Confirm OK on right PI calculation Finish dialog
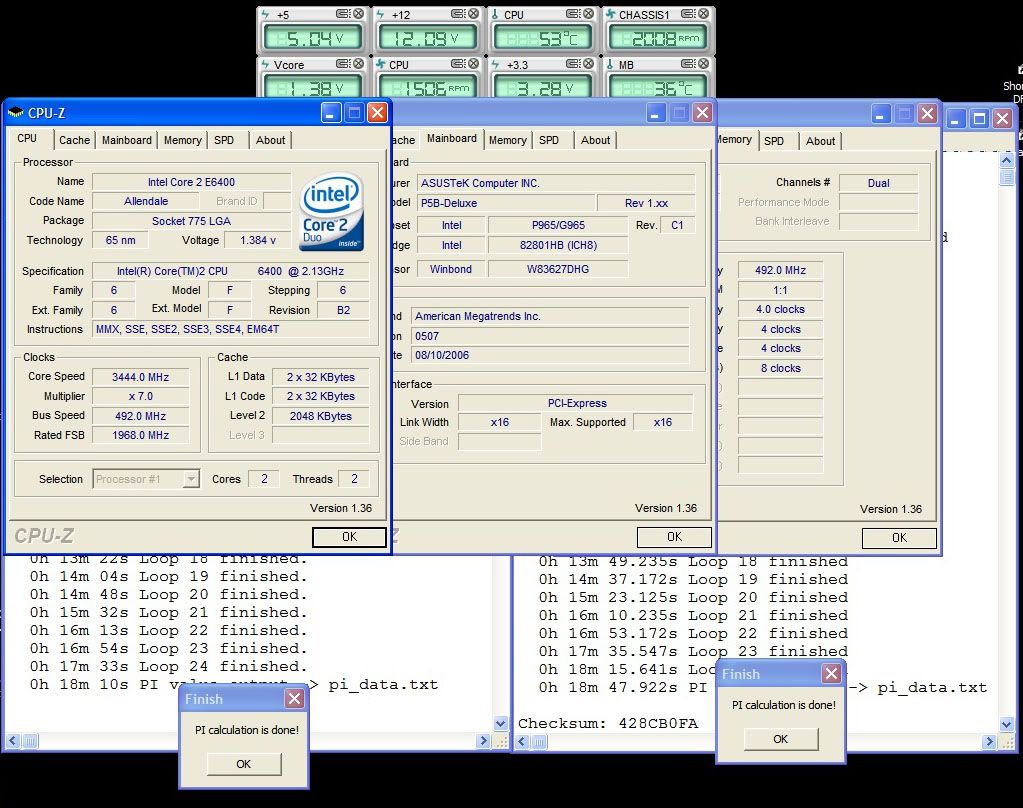Image resolution: width=1023 pixels, height=808 pixels. (781, 739)
